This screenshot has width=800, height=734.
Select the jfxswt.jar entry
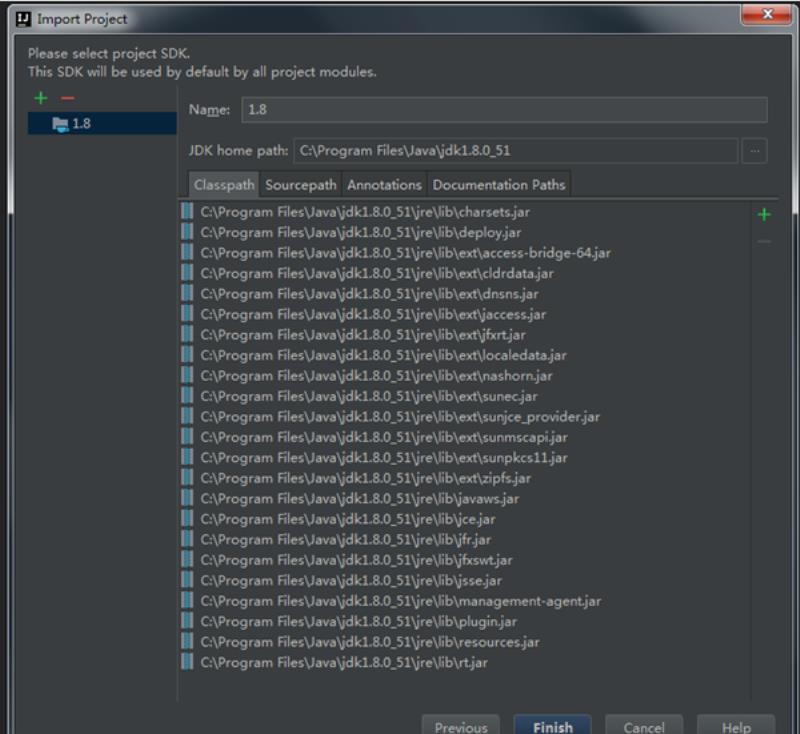click(356, 560)
